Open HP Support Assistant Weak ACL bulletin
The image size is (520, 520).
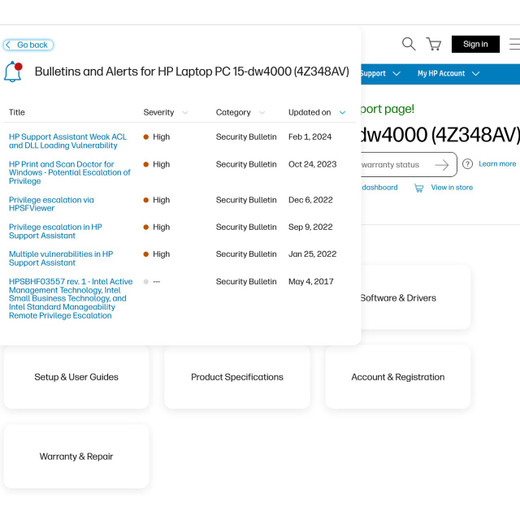(x=68, y=141)
